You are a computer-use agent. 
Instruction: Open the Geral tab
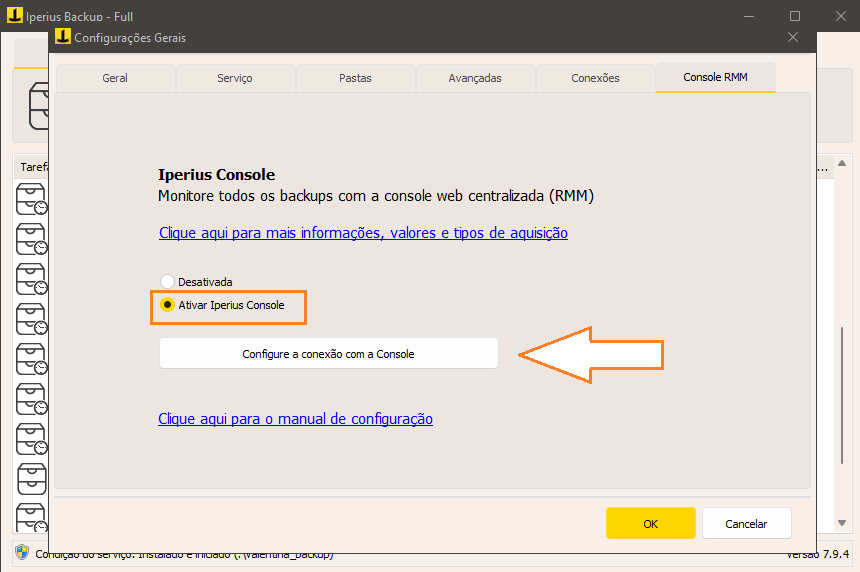click(x=115, y=78)
